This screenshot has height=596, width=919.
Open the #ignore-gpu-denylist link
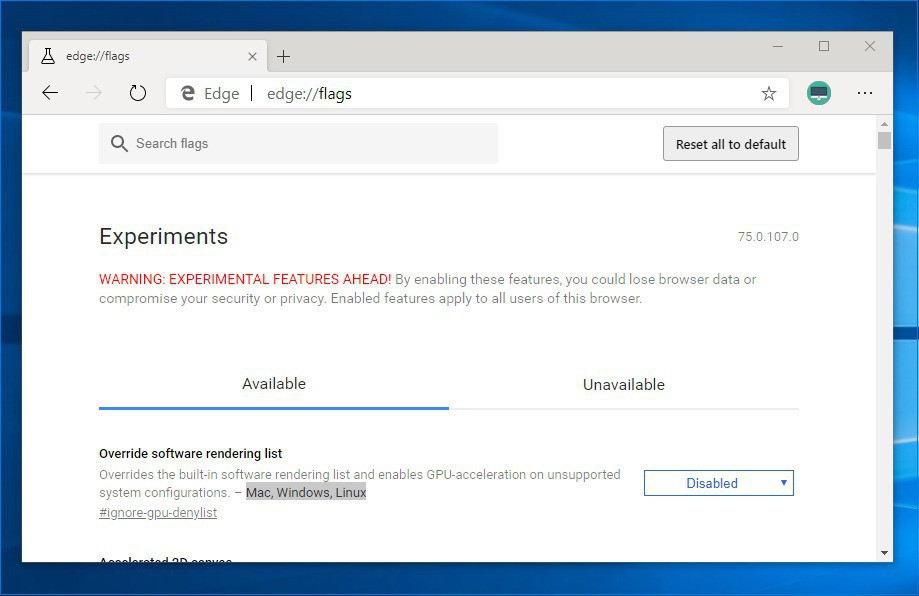tap(158, 513)
